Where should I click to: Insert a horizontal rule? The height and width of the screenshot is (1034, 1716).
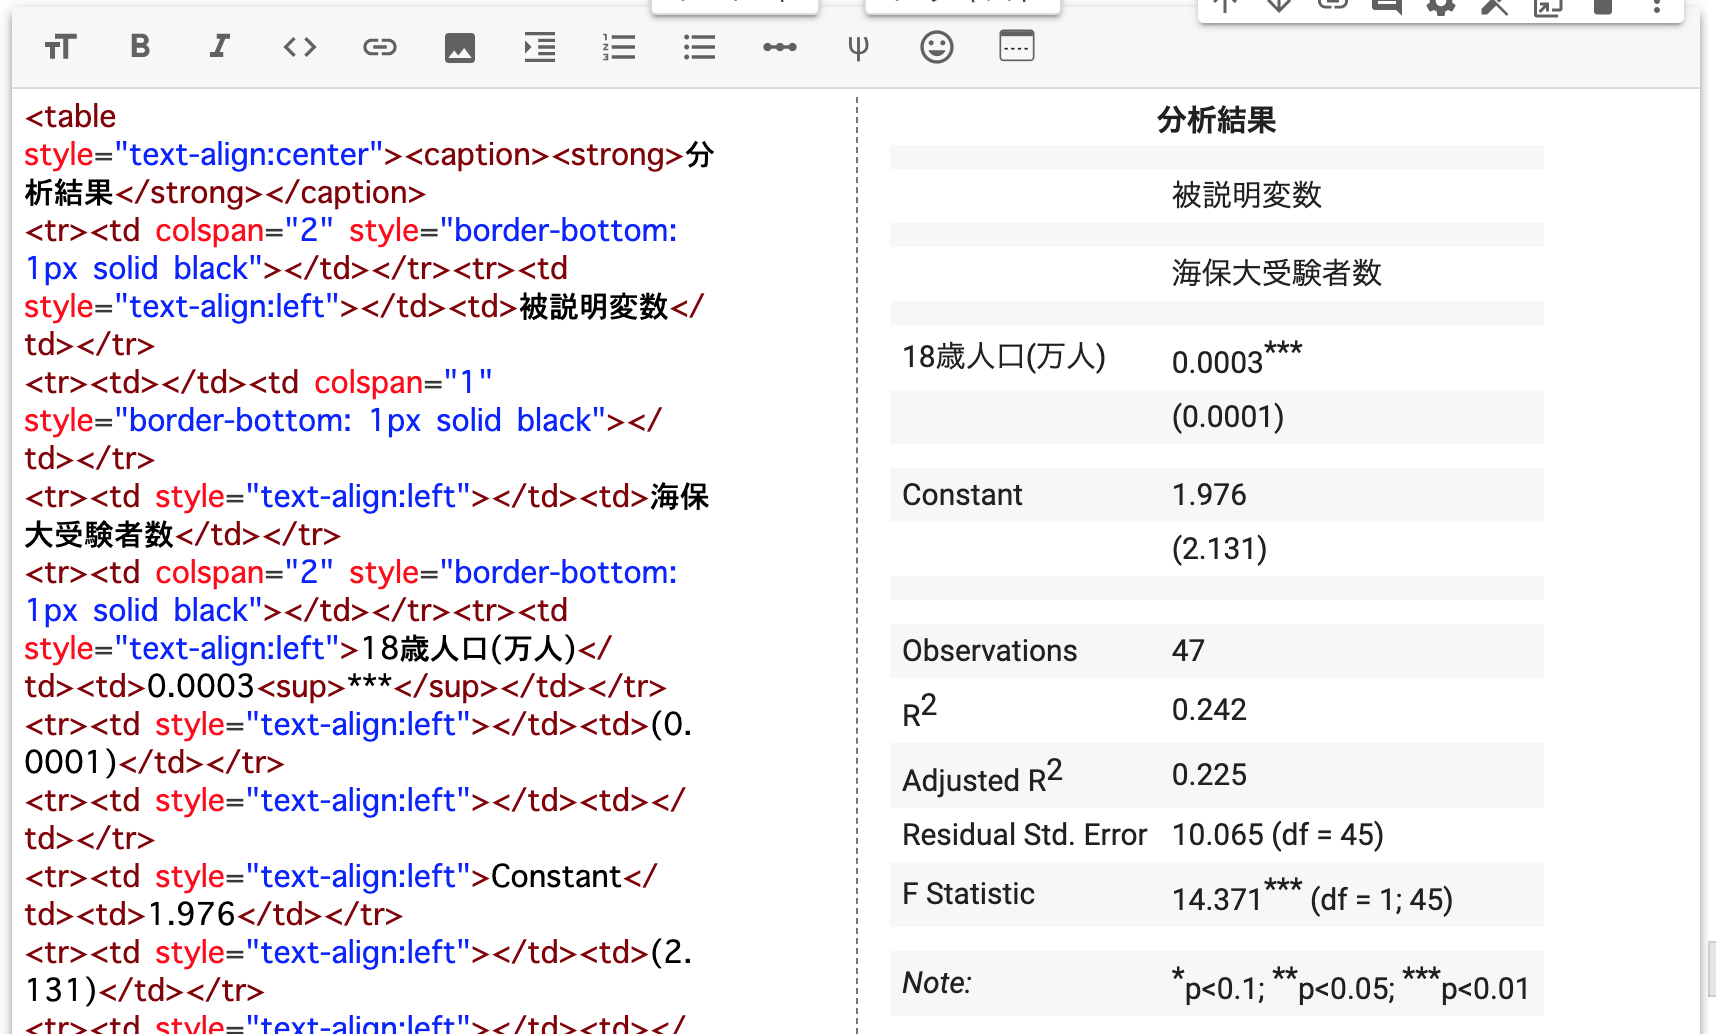point(779,47)
